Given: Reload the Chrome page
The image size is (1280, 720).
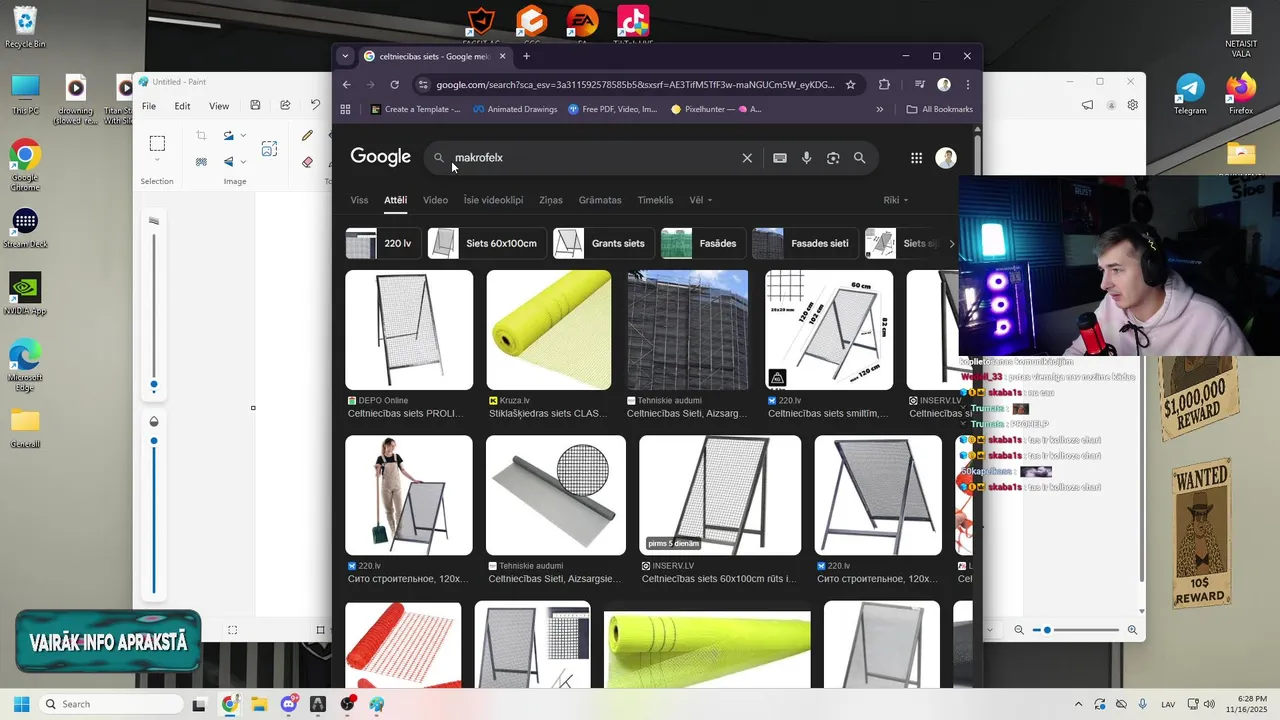Looking at the screenshot, I should point(395,85).
